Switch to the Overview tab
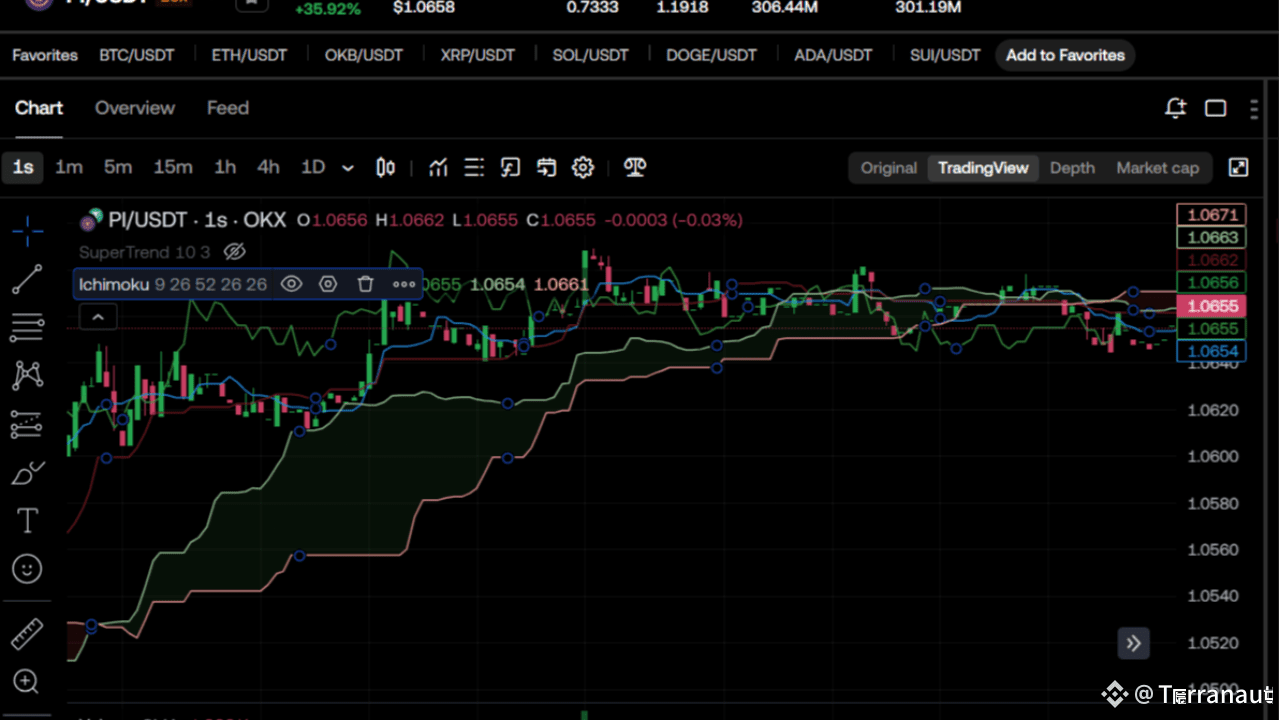This screenshot has width=1280, height=720. tap(135, 108)
